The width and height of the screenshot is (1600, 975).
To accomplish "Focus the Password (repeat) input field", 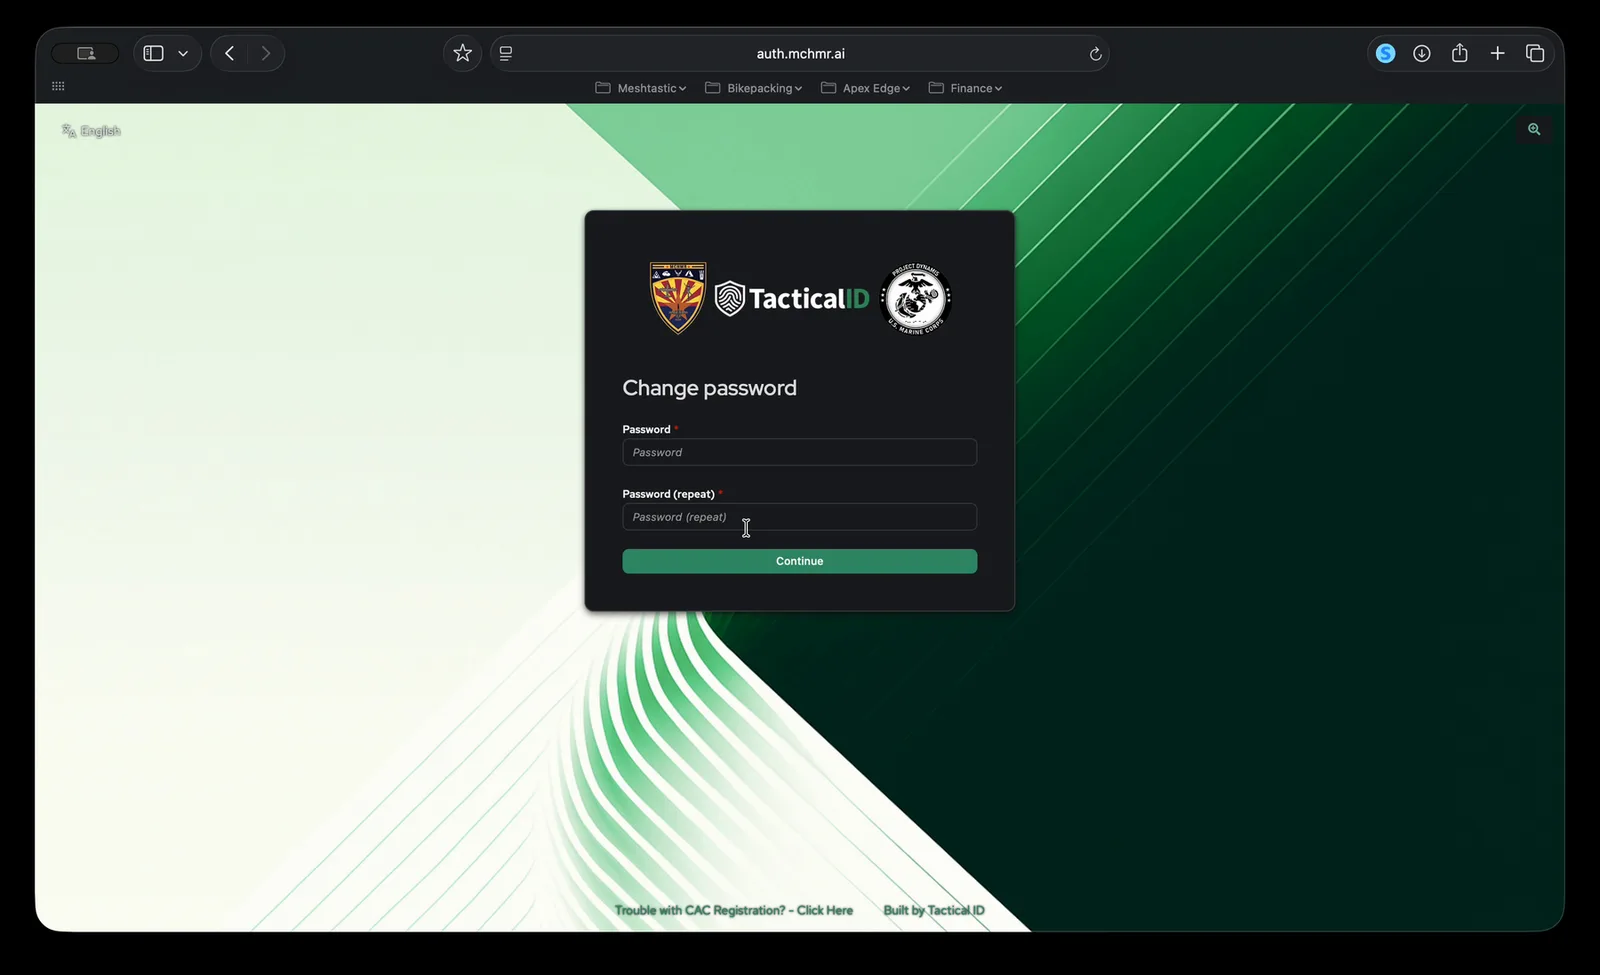I will point(799,517).
